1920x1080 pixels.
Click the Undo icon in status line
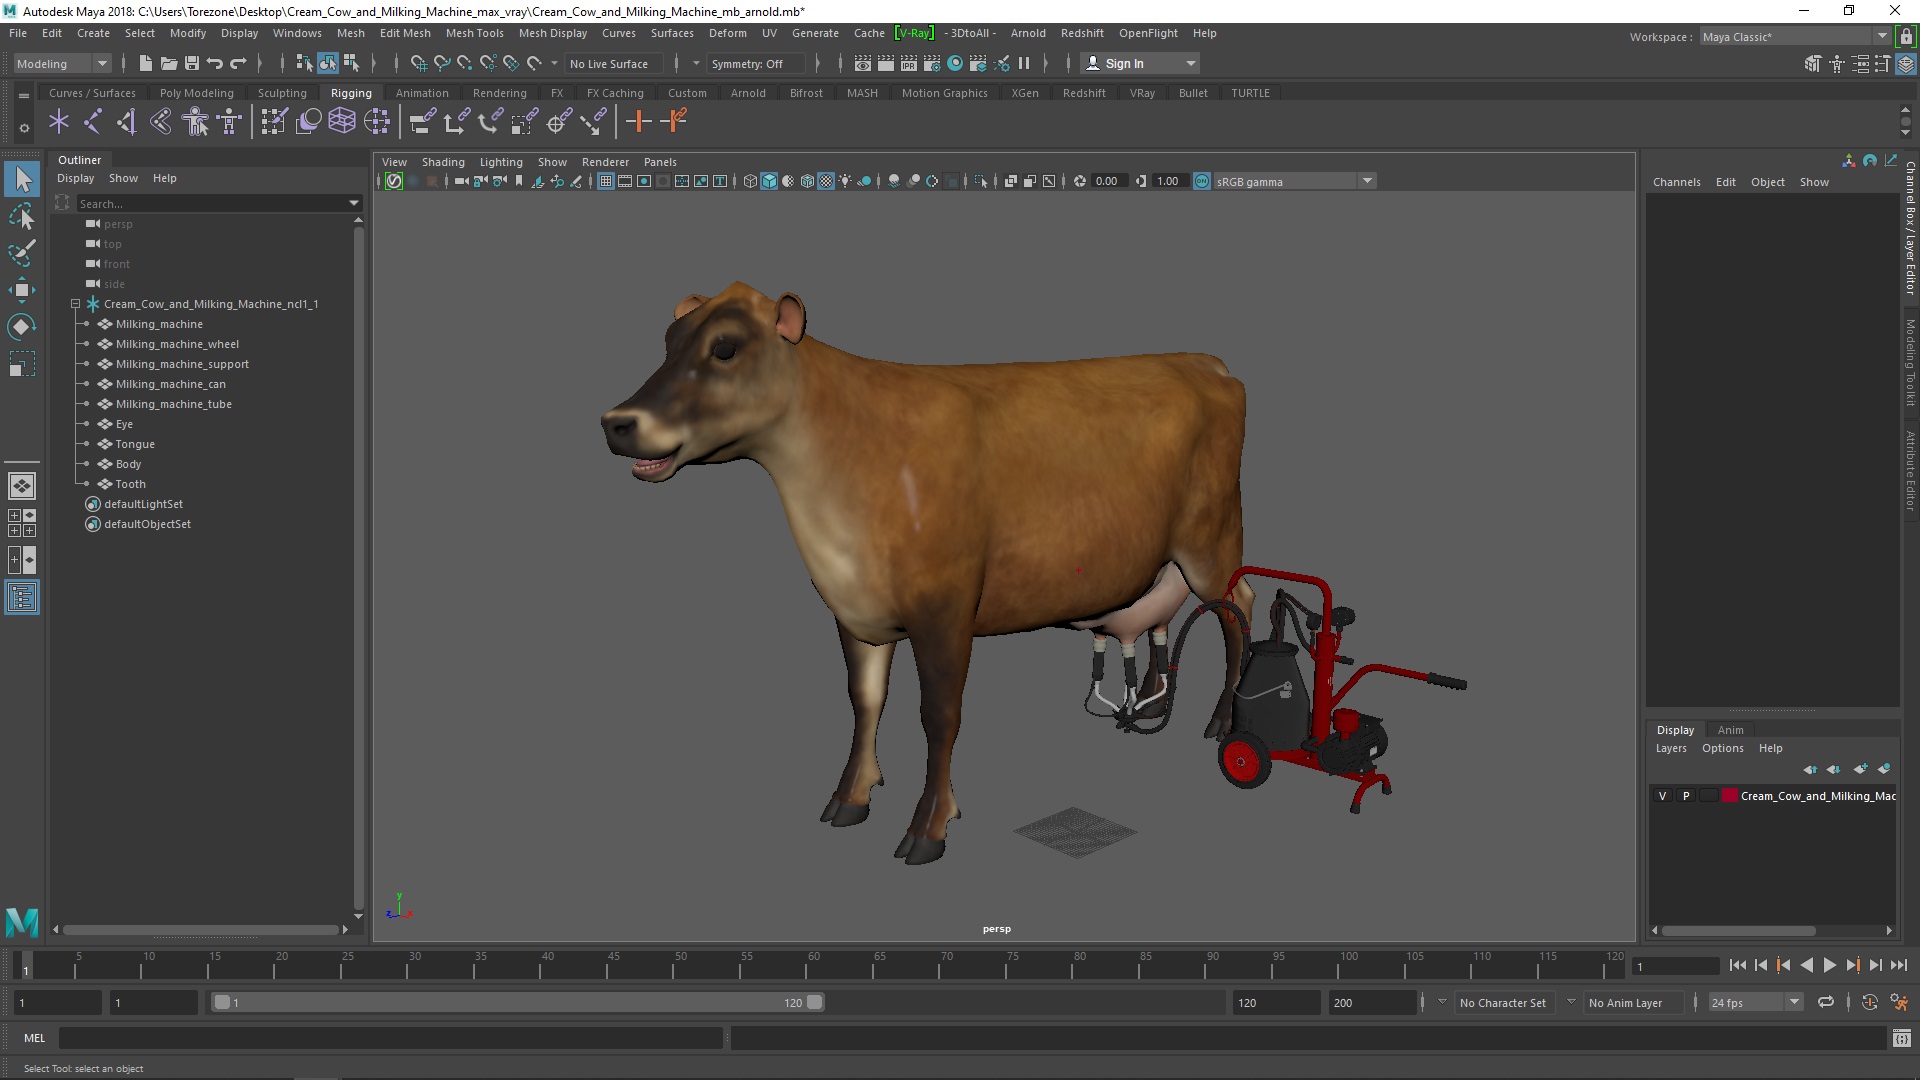tap(215, 63)
